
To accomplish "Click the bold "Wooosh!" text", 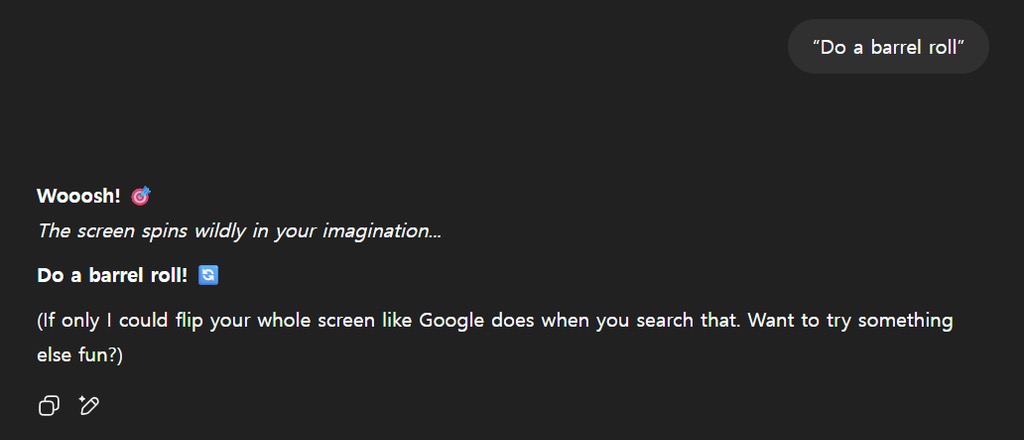I will (x=78, y=196).
